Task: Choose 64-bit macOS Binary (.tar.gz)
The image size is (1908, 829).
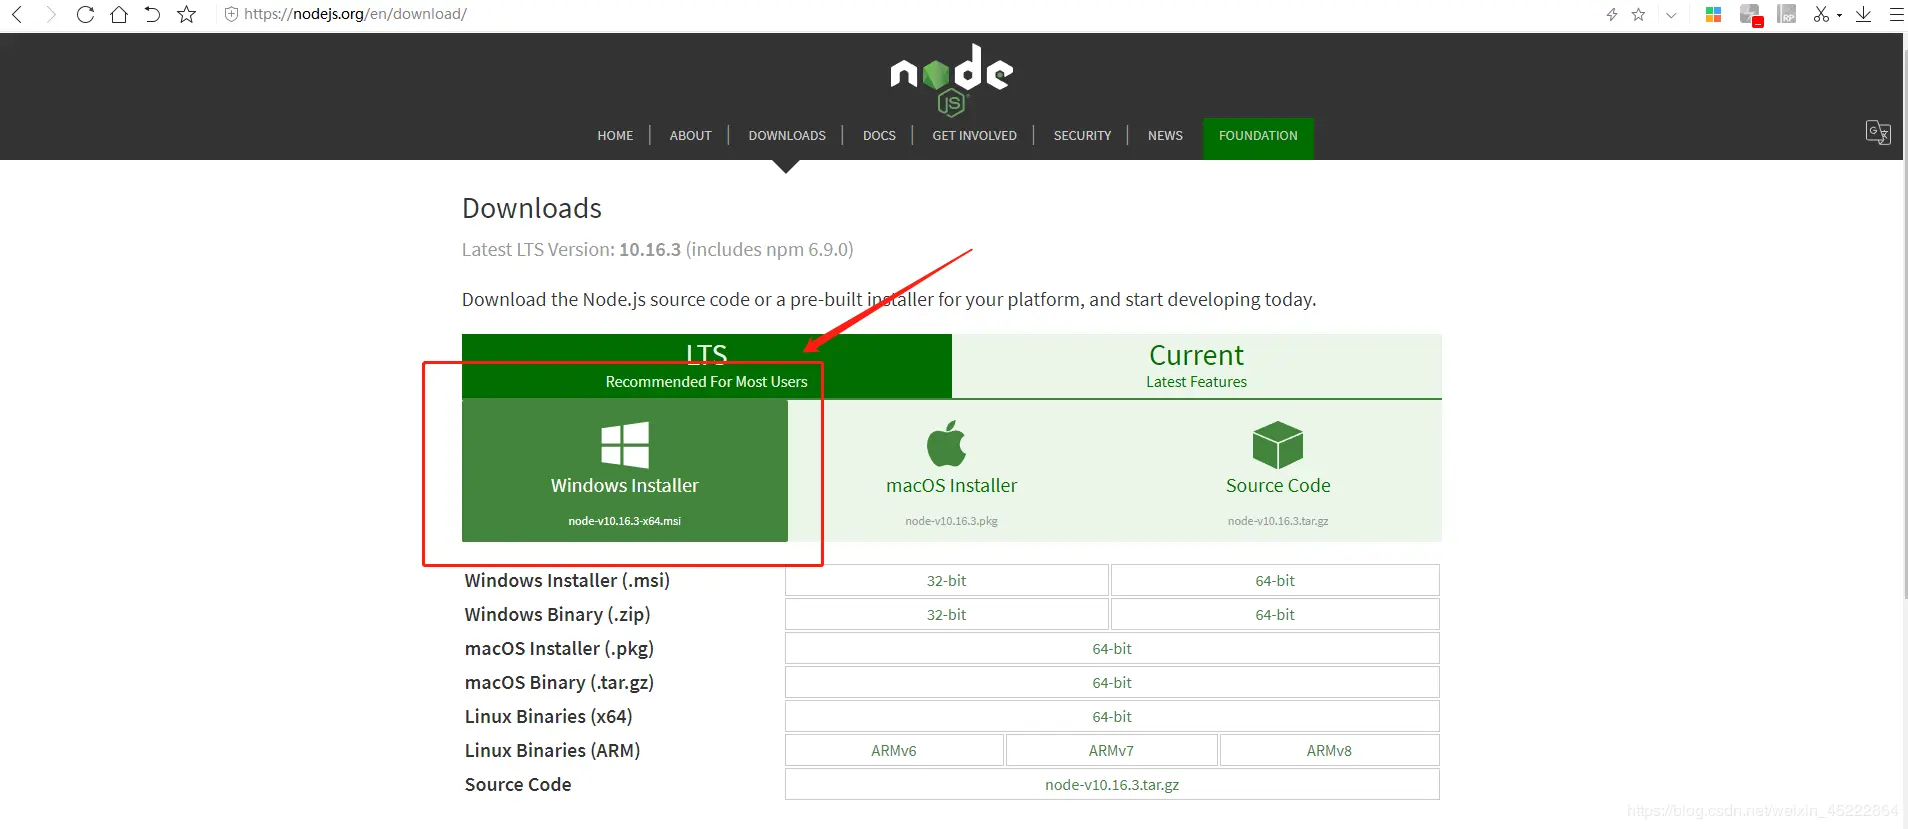Action: pyautogui.click(x=1112, y=683)
